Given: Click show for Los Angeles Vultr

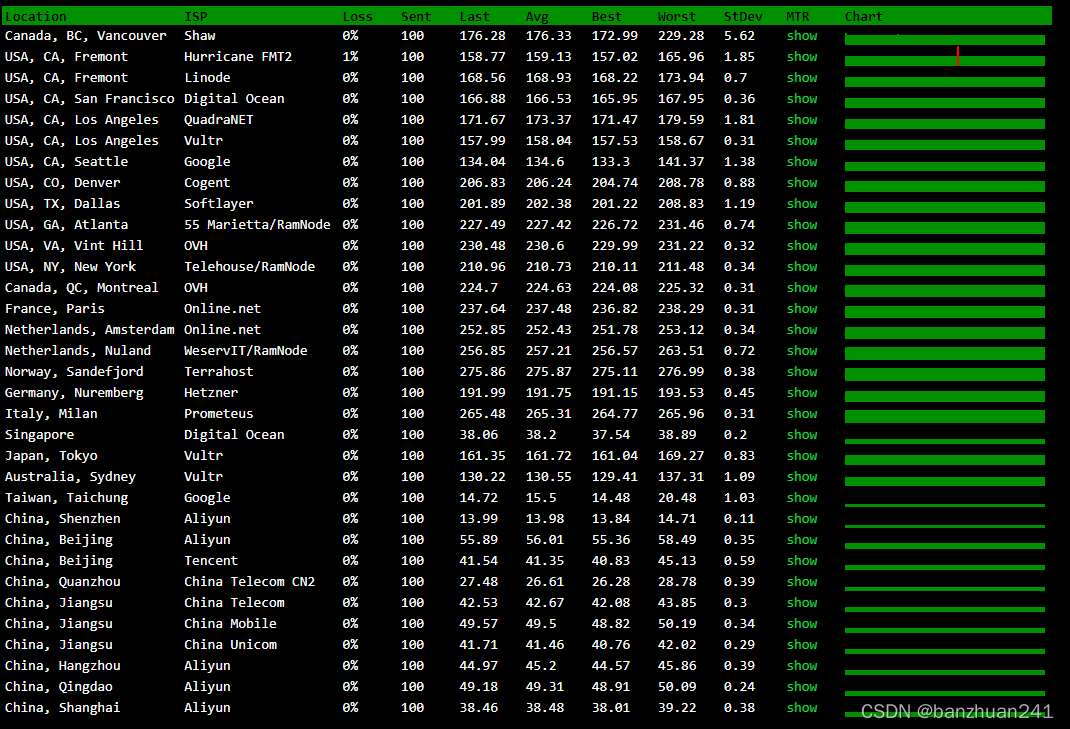Looking at the screenshot, I should pos(802,141).
